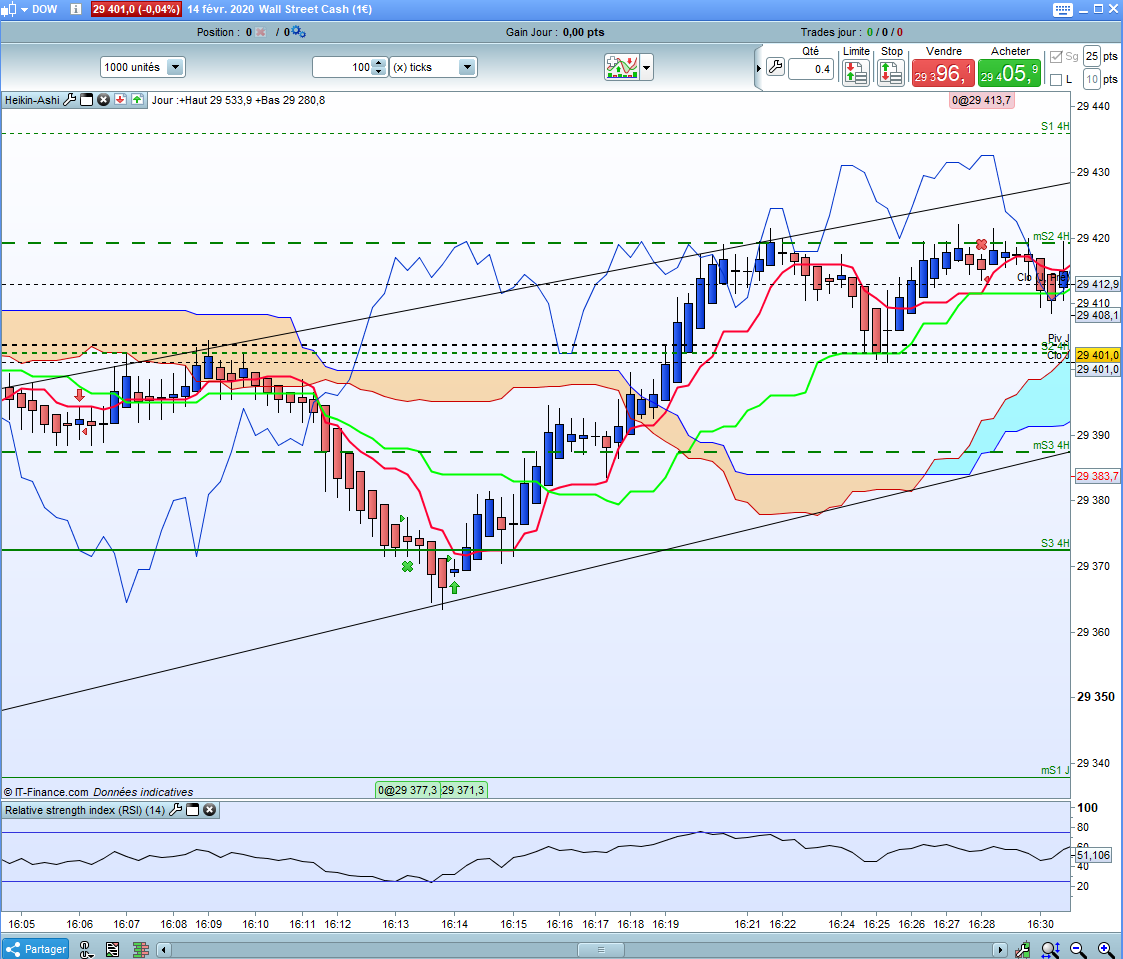
Task: Click the 51,106 RSI value label
Action: [1093, 855]
